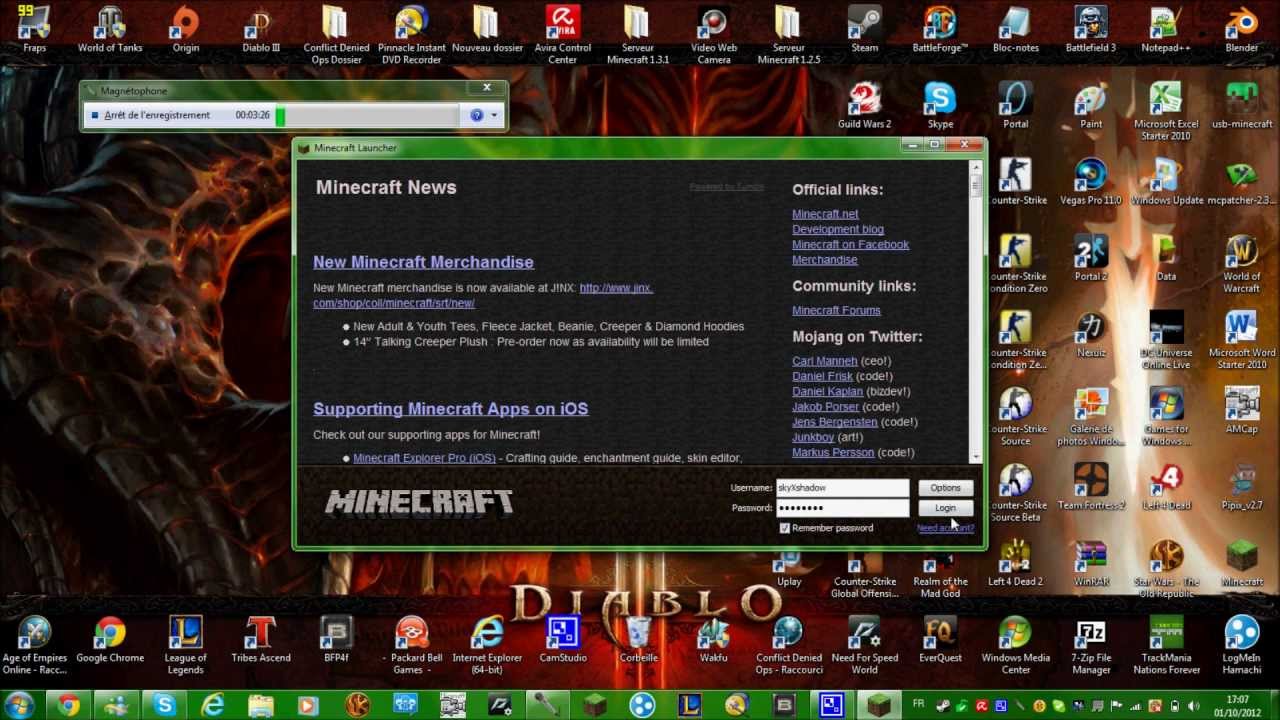Click the Login button in launcher
The width and height of the screenshot is (1280, 720).
pyautogui.click(x=945, y=508)
